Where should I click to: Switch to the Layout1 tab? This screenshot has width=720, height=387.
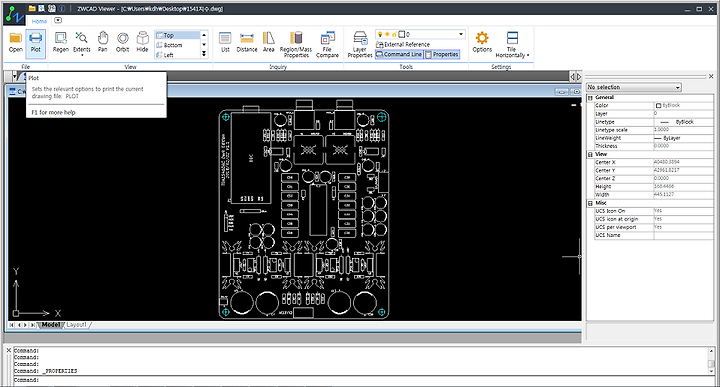tap(76, 325)
